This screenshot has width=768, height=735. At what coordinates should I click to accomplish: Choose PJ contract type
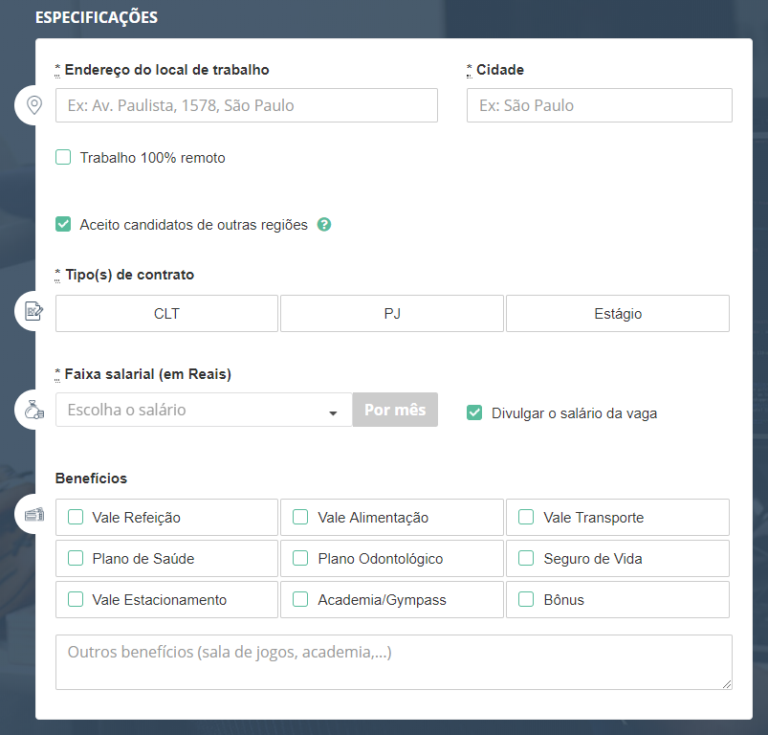tap(392, 313)
